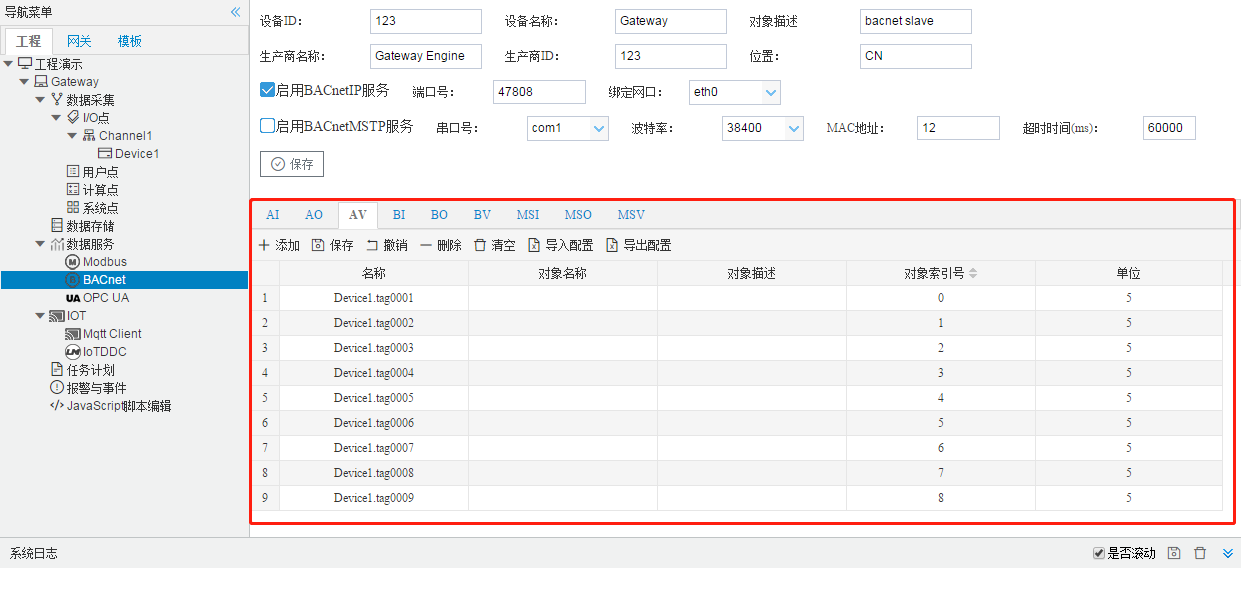The width and height of the screenshot is (1241, 590).
Task: Collapse the Channel1 tree node
Action: [73, 136]
